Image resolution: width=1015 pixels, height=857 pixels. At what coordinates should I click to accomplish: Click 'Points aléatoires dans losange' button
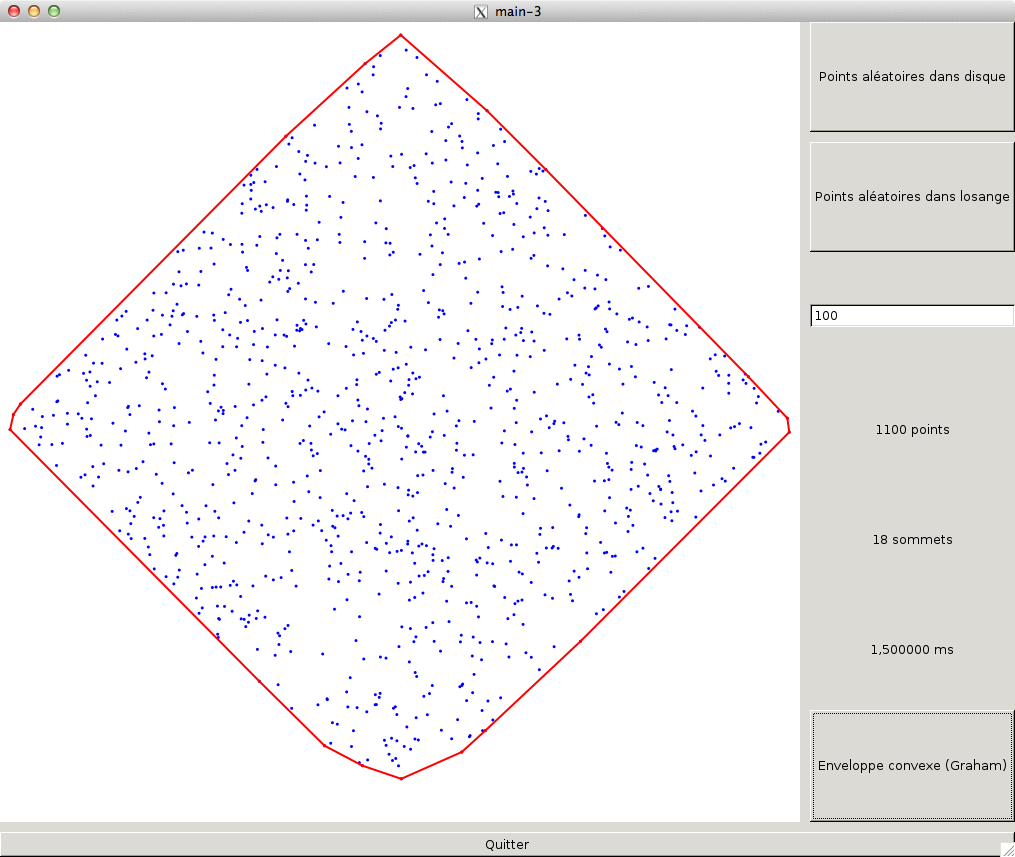click(x=911, y=197)
